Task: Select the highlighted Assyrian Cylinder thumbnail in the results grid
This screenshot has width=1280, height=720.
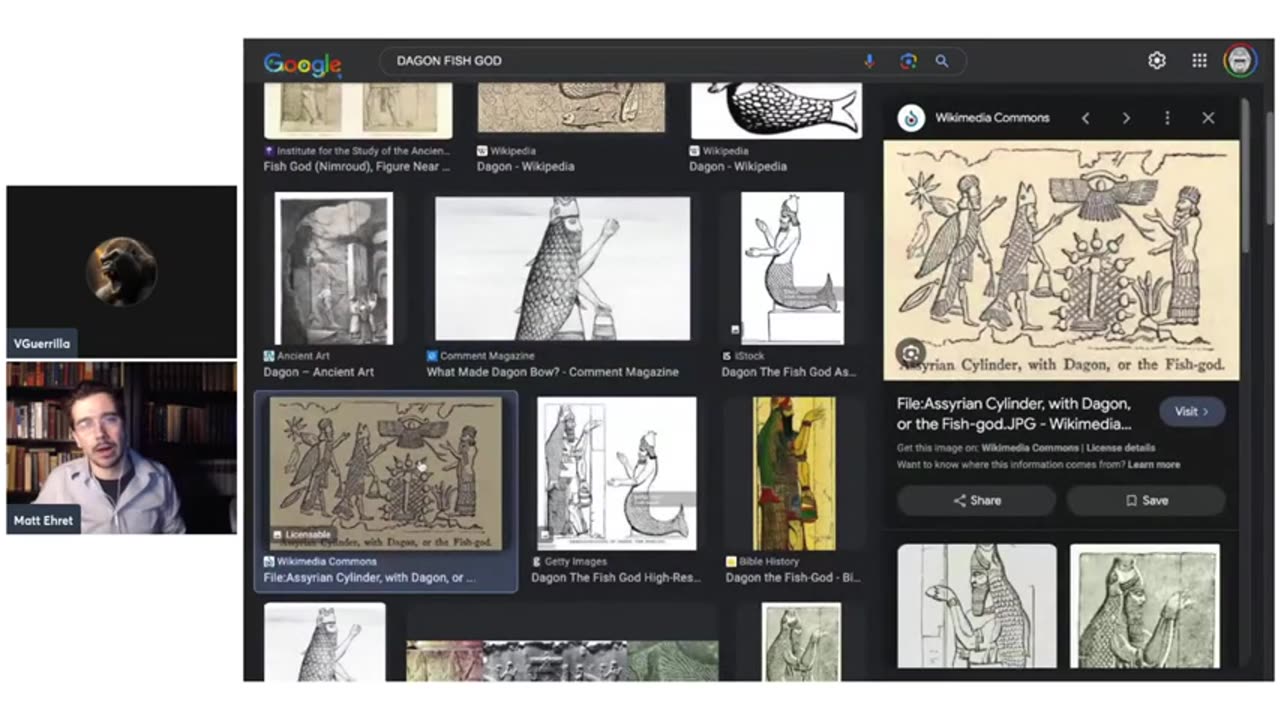Action: pos(386,473)
